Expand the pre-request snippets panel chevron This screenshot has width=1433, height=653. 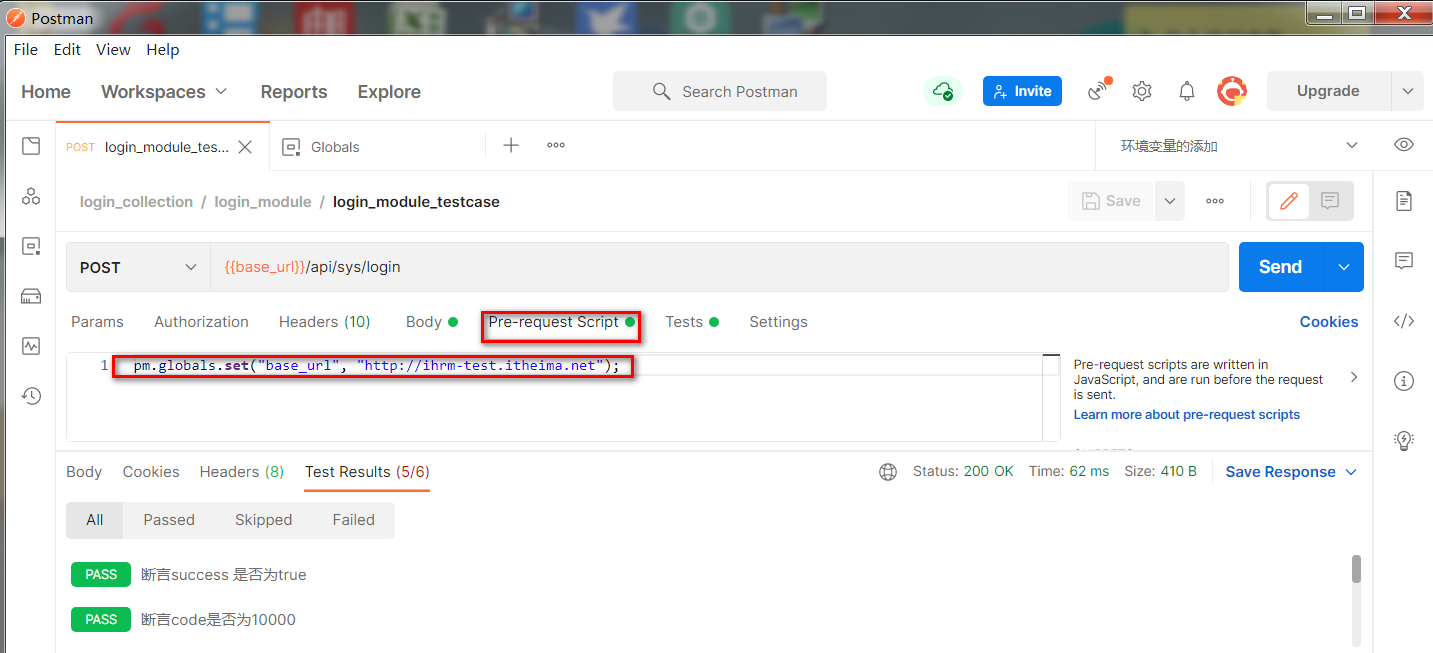point(1354,378)
